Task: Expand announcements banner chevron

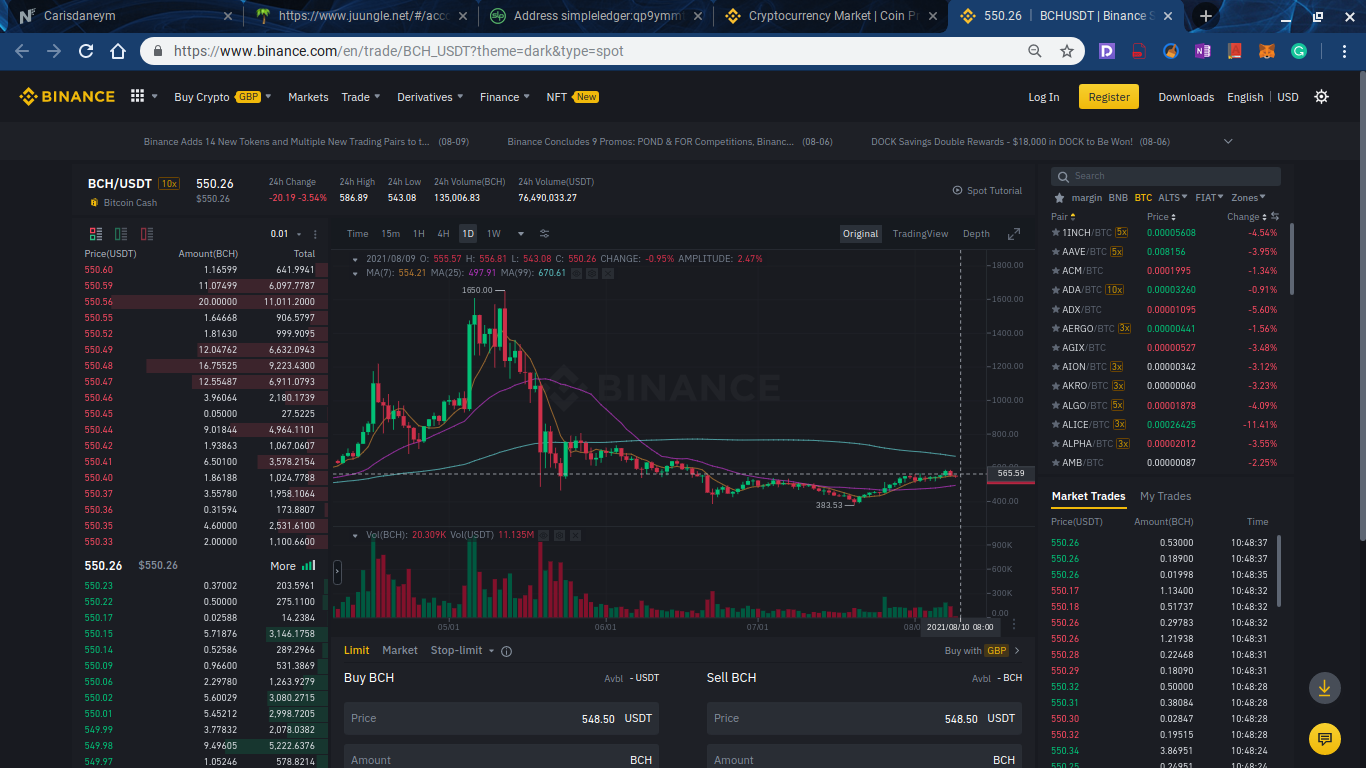Action: coord(1229,142)
